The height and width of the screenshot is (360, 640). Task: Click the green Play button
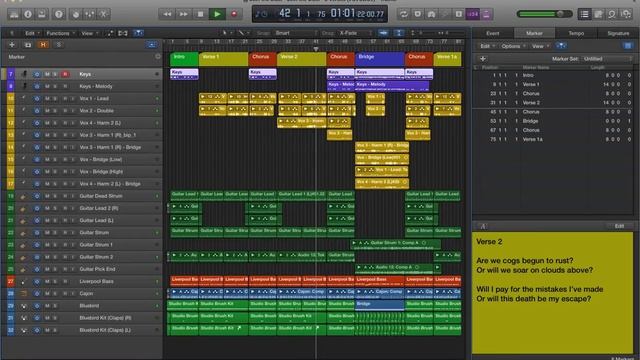click(217, 14)
